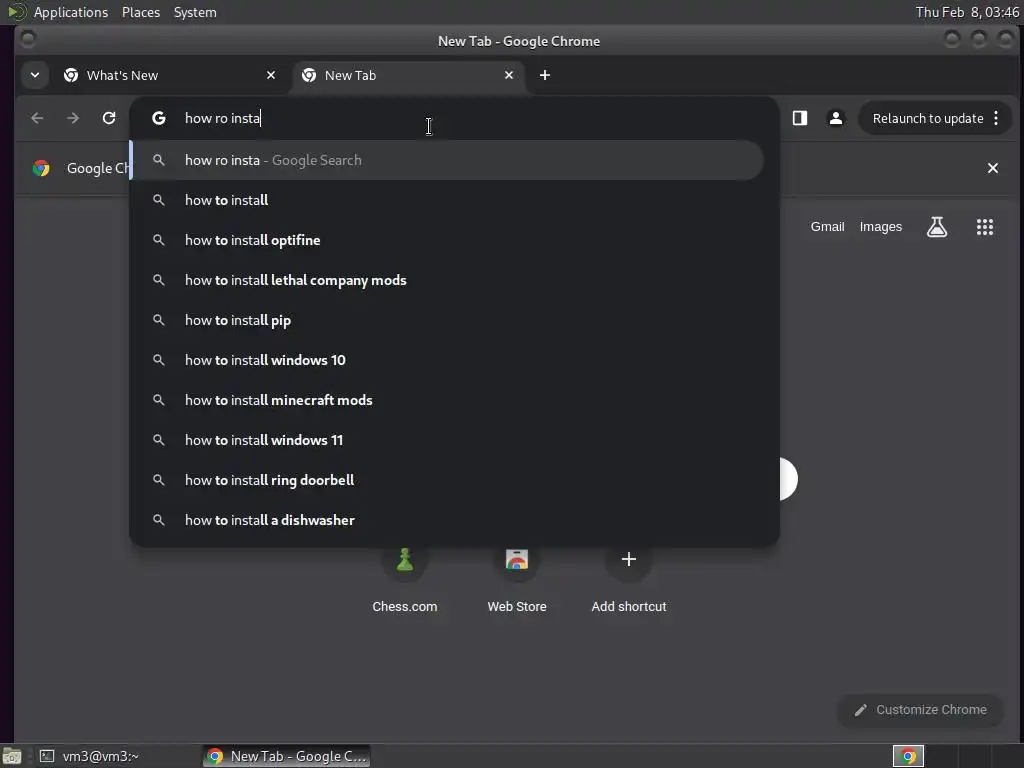Image resolution: width=1024 pixels, height=768 pixels.
Task: Open a new tab with plus button
Action: coord(545,75)
